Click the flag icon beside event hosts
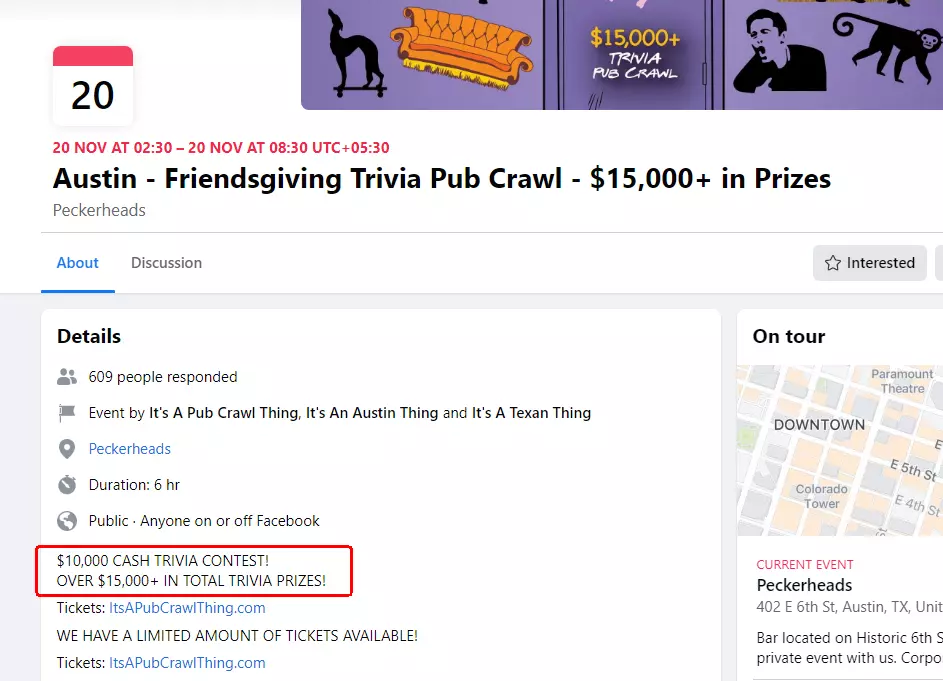The height and width of the screenshot is (681, 943). pos(66,412)
